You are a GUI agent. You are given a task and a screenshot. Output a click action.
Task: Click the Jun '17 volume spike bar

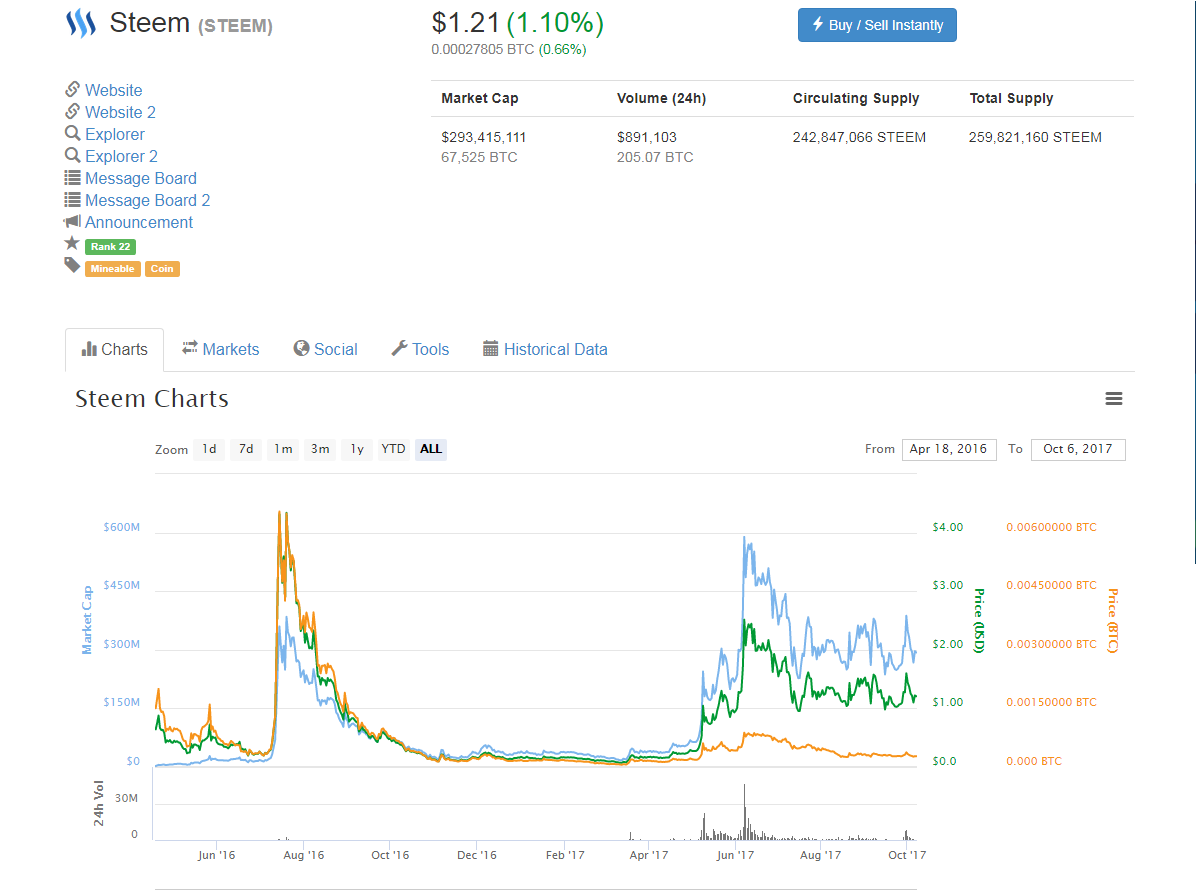(744, 812)
